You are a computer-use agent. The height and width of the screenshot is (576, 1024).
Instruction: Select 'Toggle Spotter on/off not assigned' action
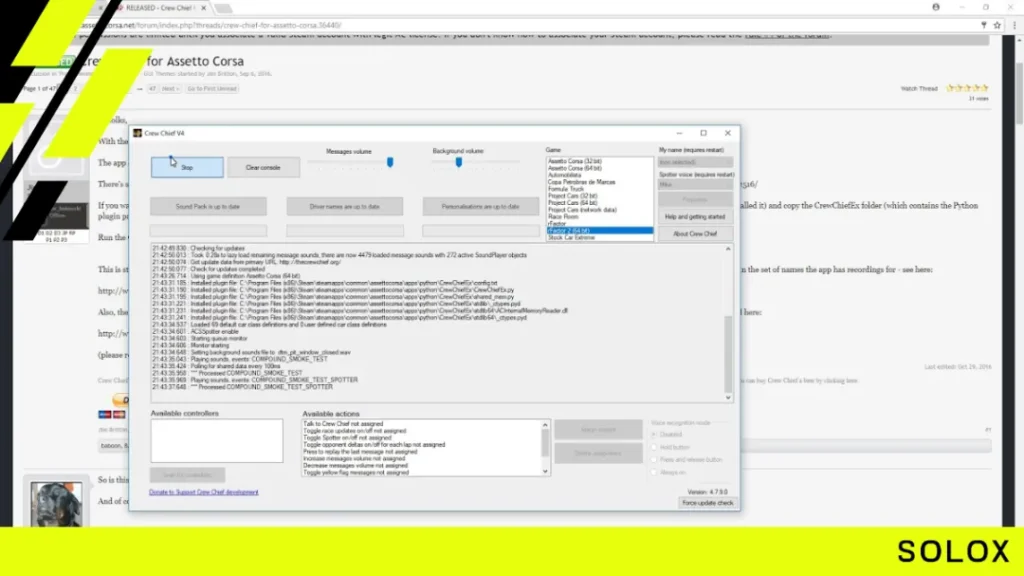(x=347, y=438)
